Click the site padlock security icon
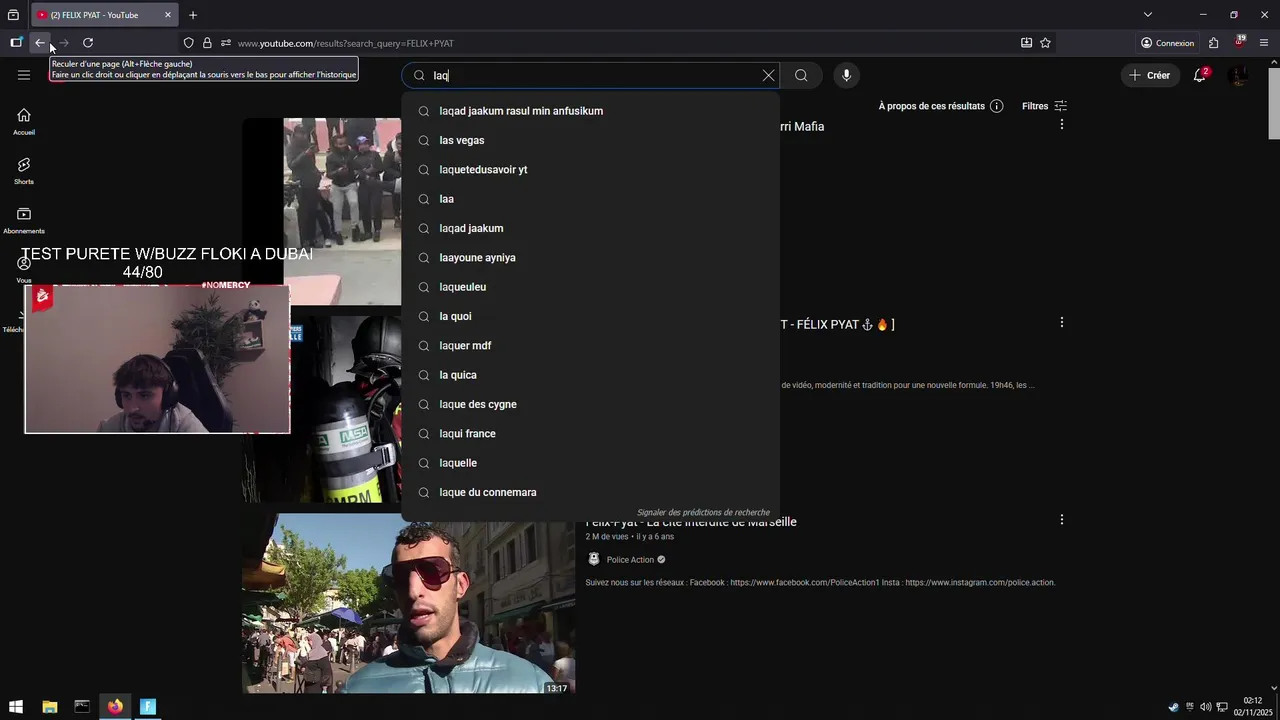Image resolution: width=1280 pixels, height=720 pixels. tap(207, 43)
